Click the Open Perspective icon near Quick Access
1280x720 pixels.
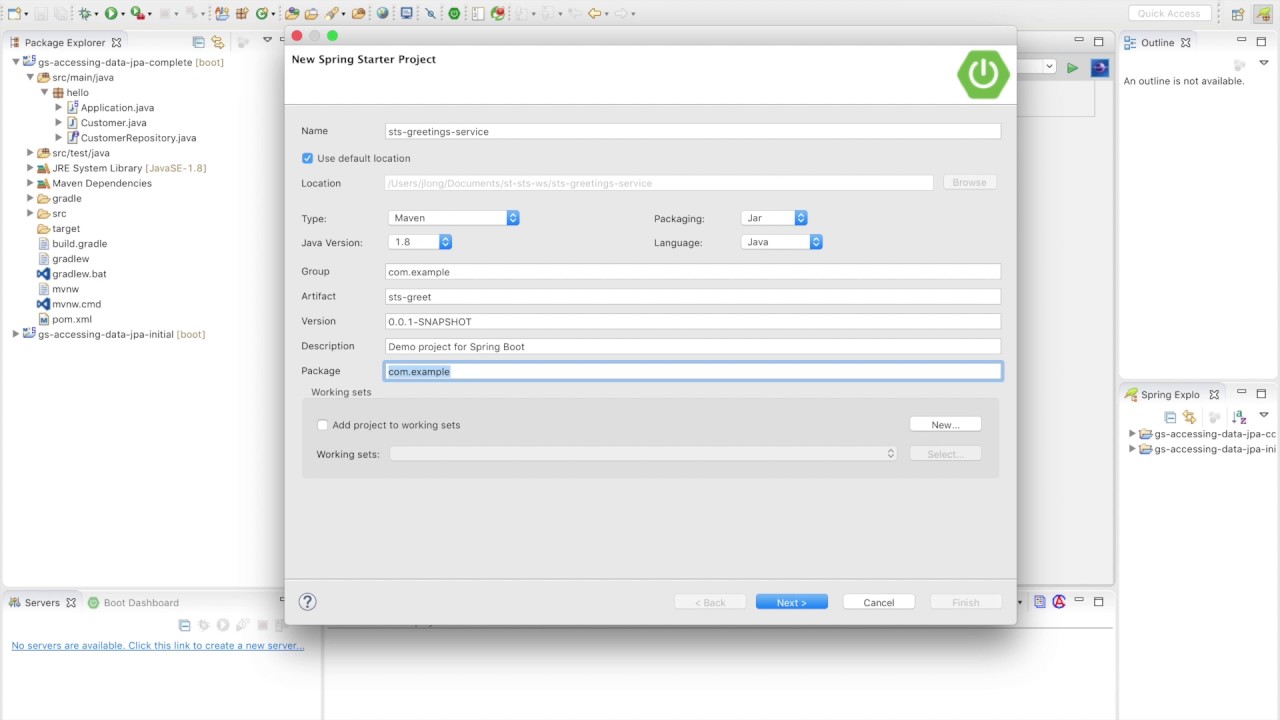1238,14
